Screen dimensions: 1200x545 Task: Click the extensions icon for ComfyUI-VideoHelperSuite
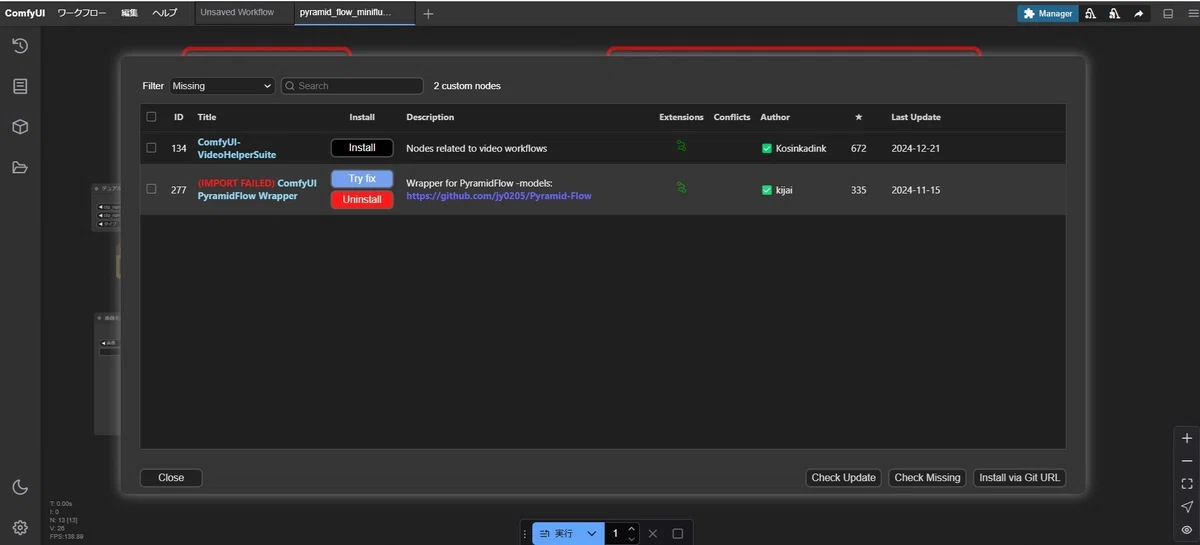click(681, 146)
